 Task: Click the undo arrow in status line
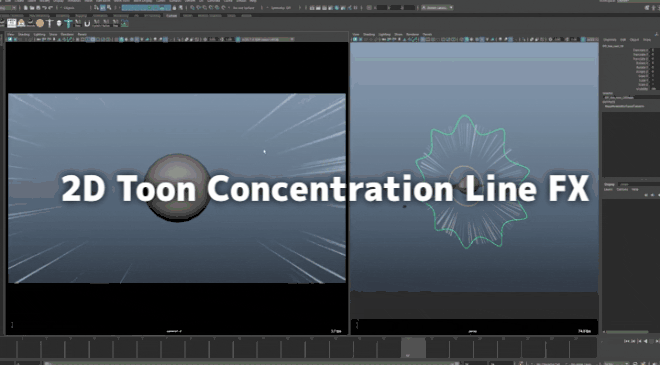44,8
